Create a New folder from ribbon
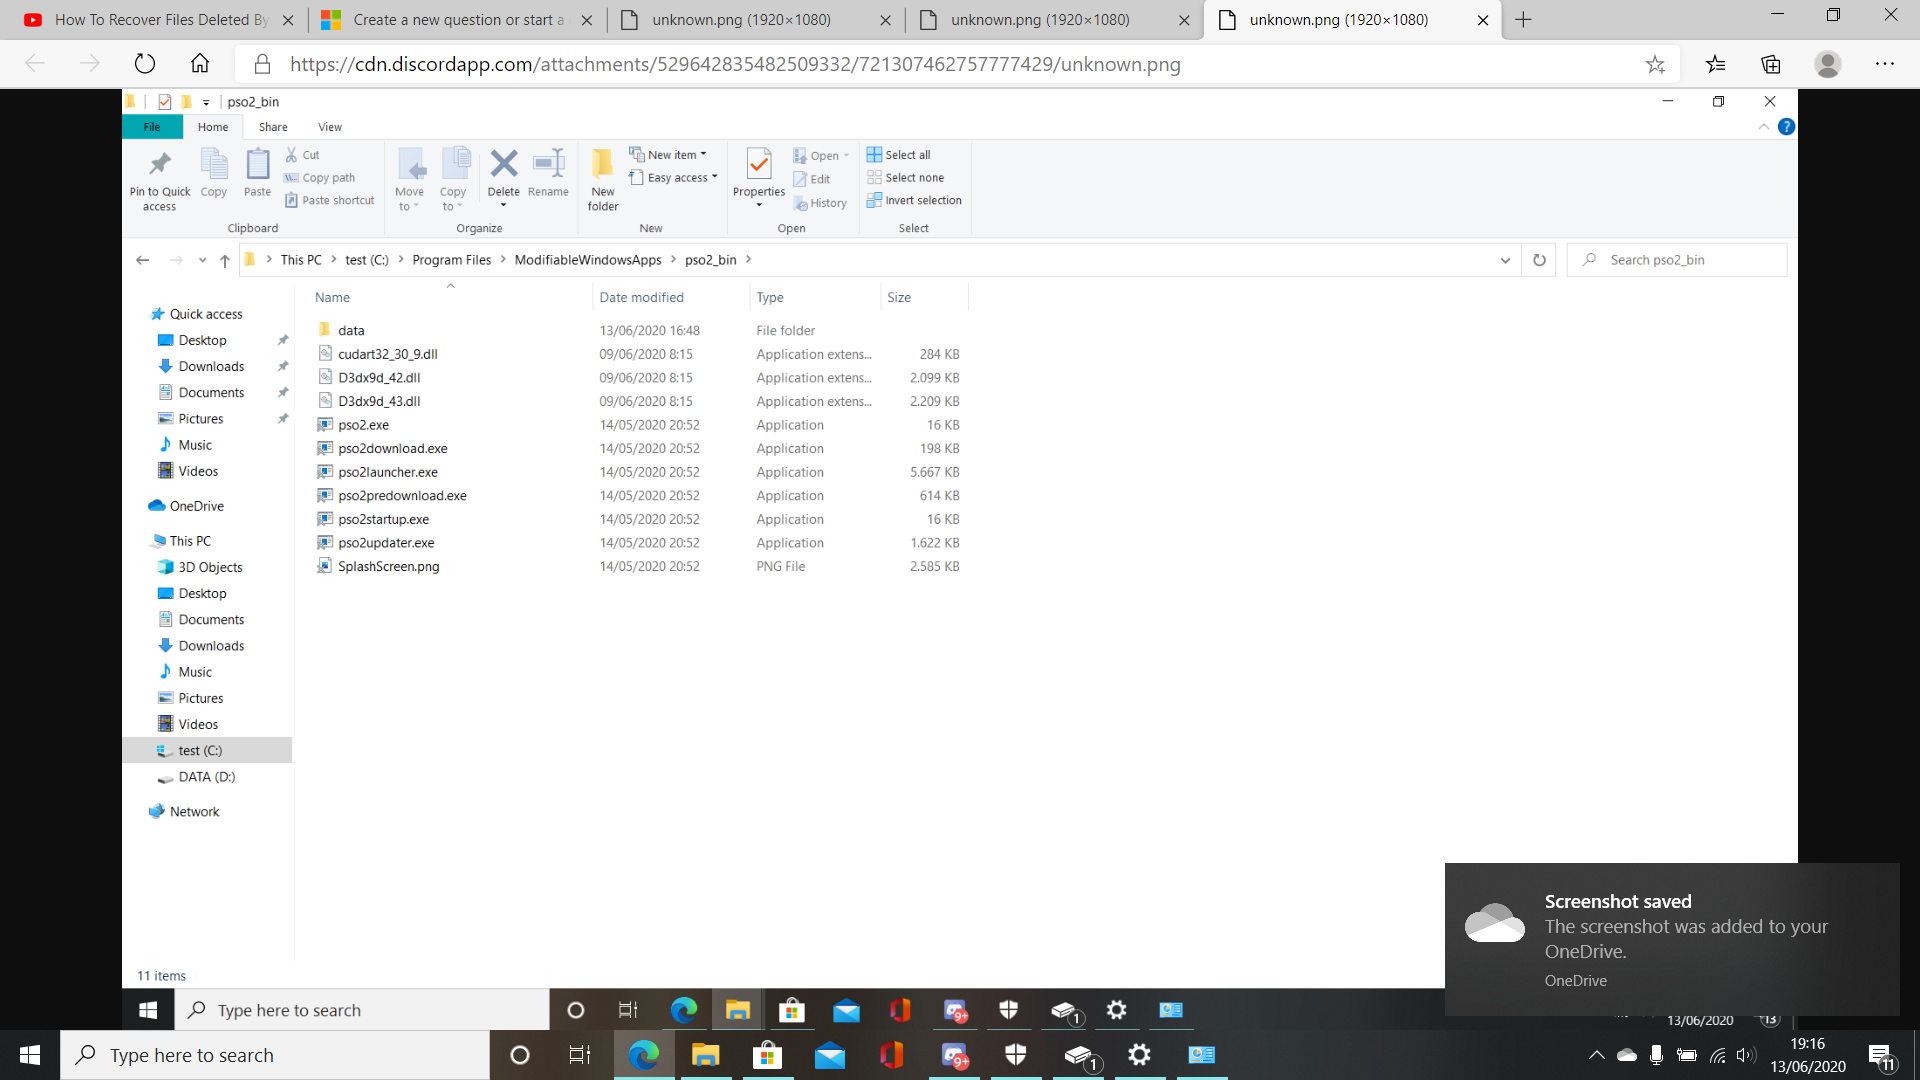Image resolution: width=1920 pixels, height=1080 pixels. (603, 180)
